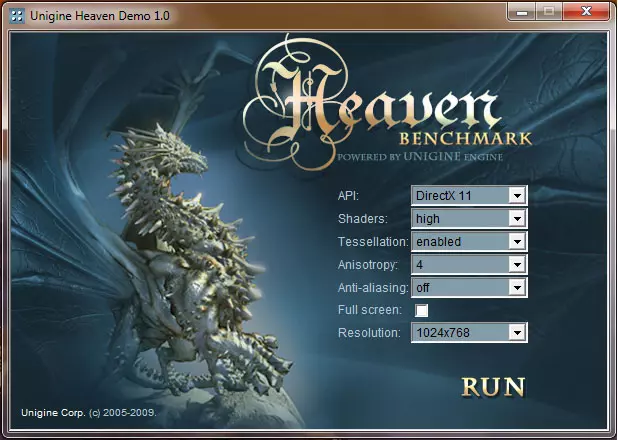Close the Unigine Heaven Demo window
618x440 pixels.
tap(586, 11)
